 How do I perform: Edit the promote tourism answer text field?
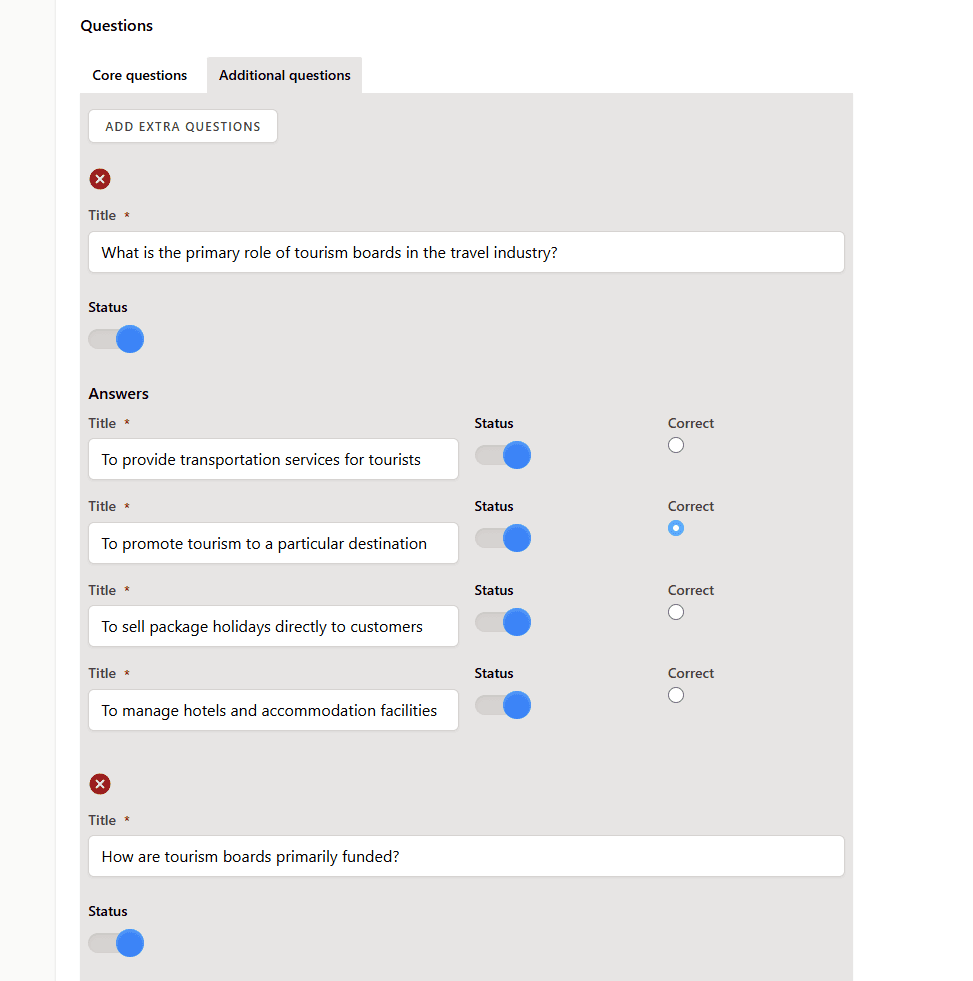click(x=273, y=543)
